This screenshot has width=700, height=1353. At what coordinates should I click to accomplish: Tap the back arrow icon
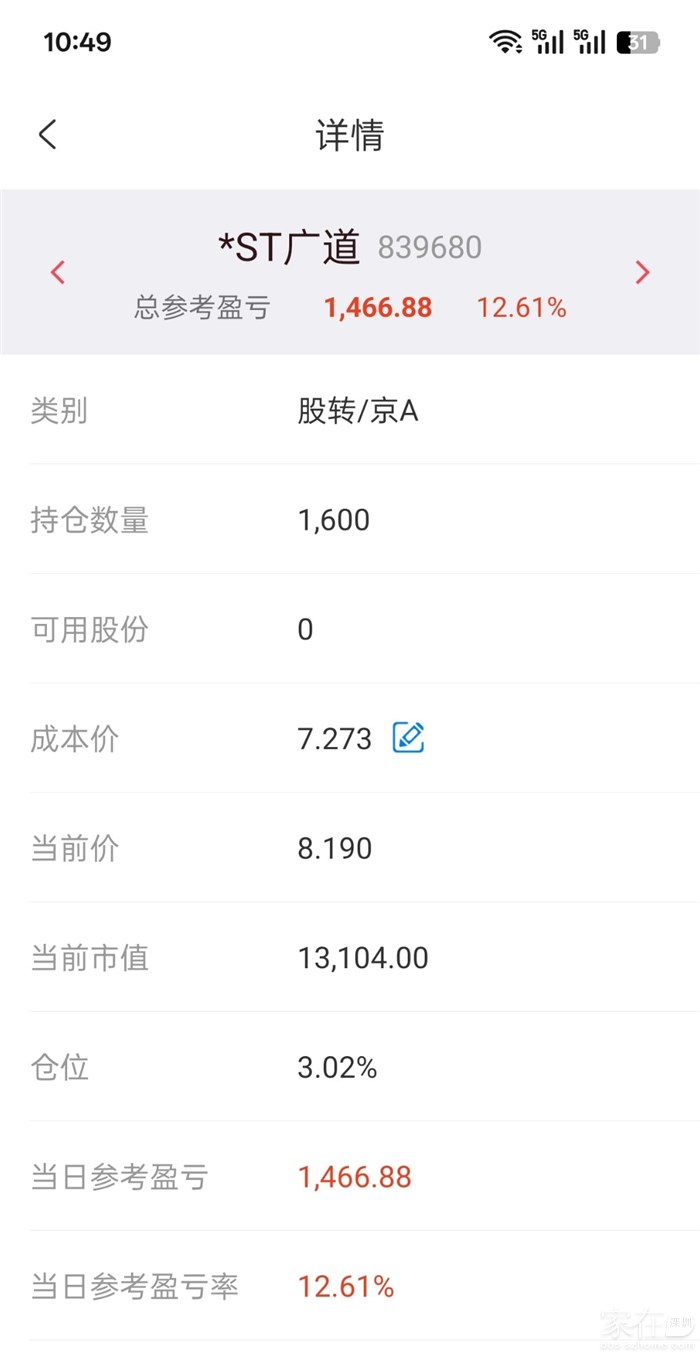pyautogui.click(x=48, y=135)
